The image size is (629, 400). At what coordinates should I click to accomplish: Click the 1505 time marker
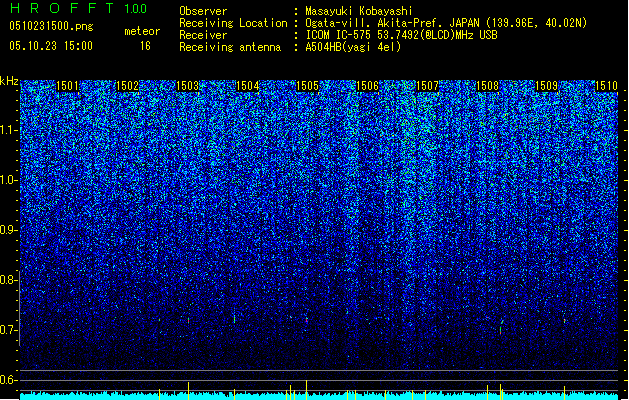(x=307, y=86)
